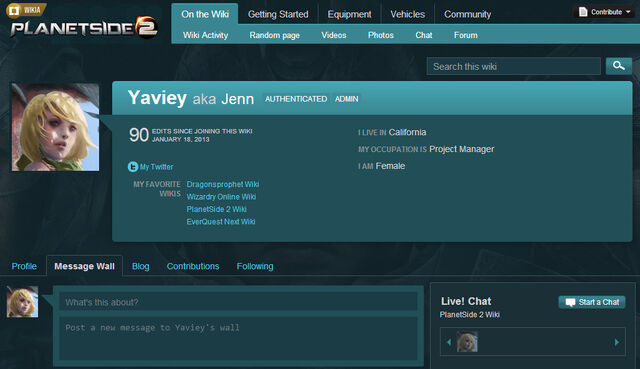Open a Random page
This screenshot has height=369, width=640.
(275, 35)
